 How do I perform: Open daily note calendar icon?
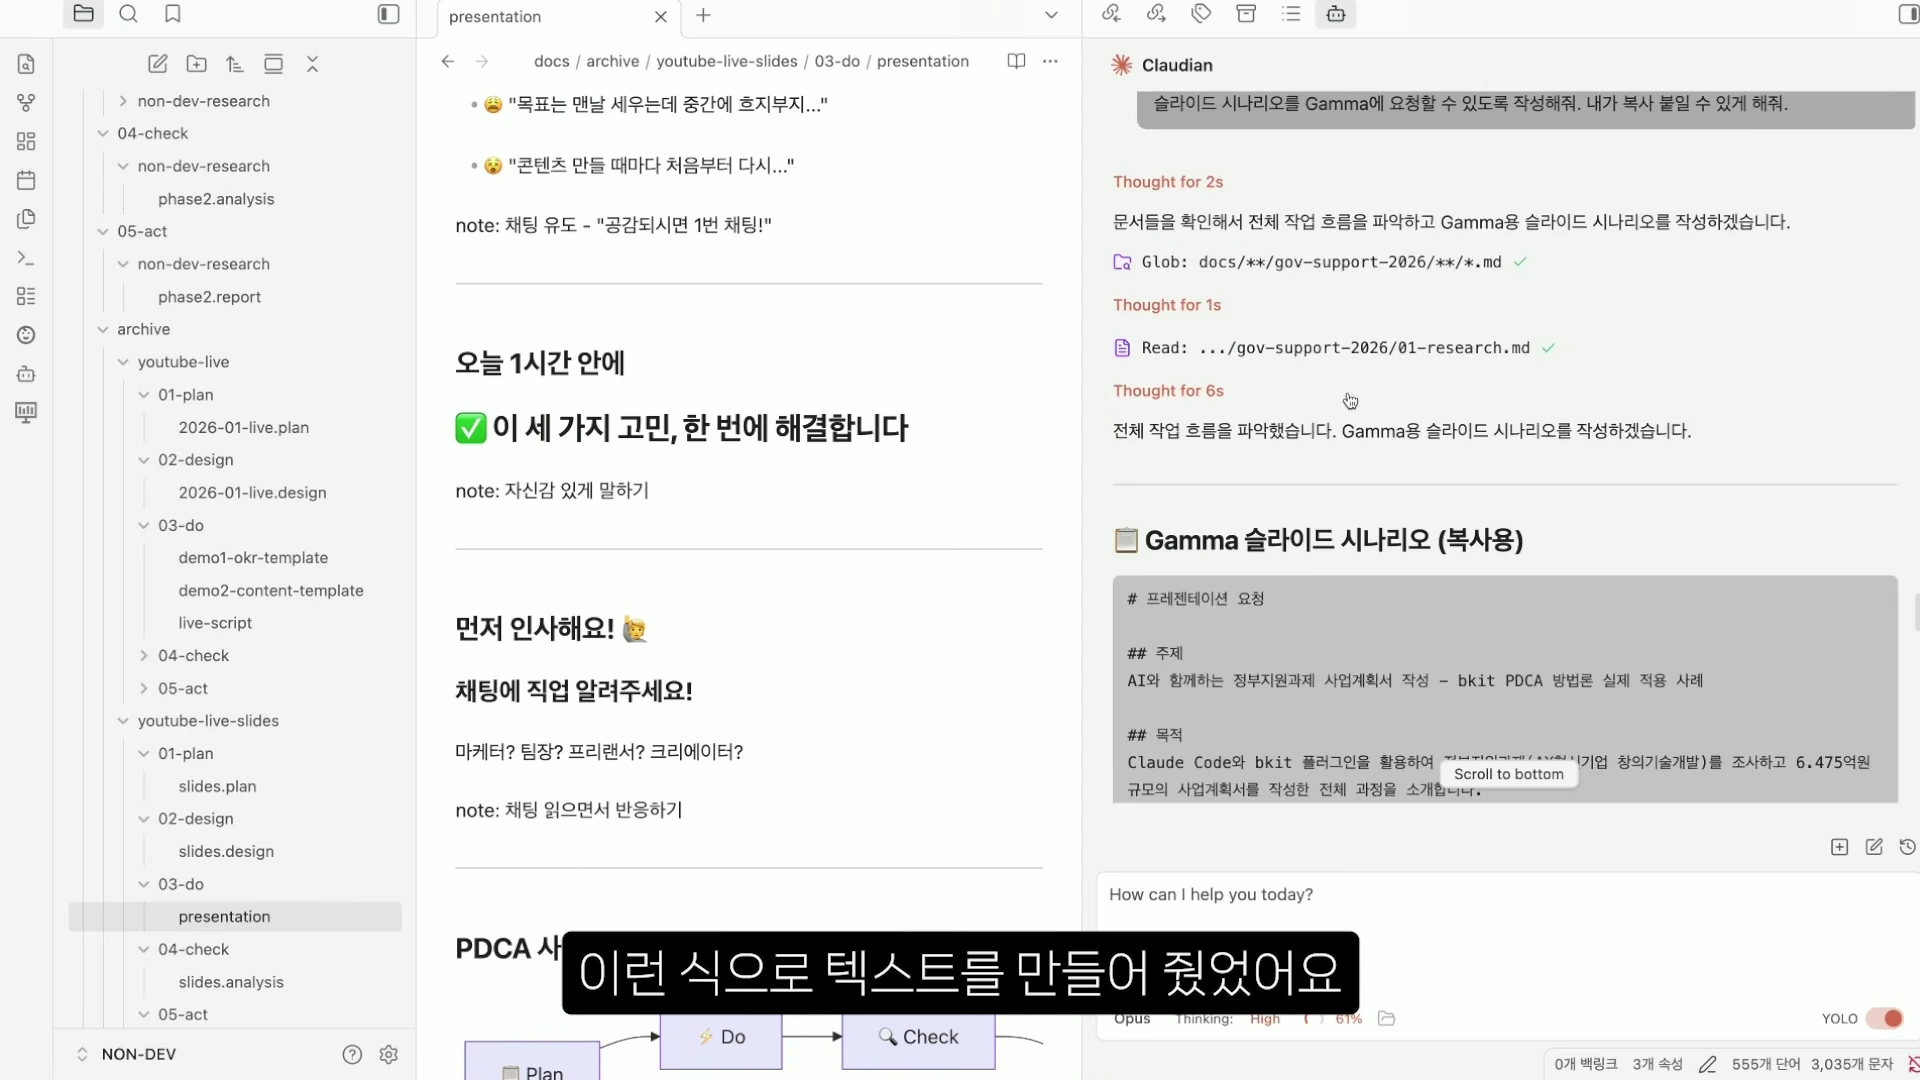click(26, 180)
